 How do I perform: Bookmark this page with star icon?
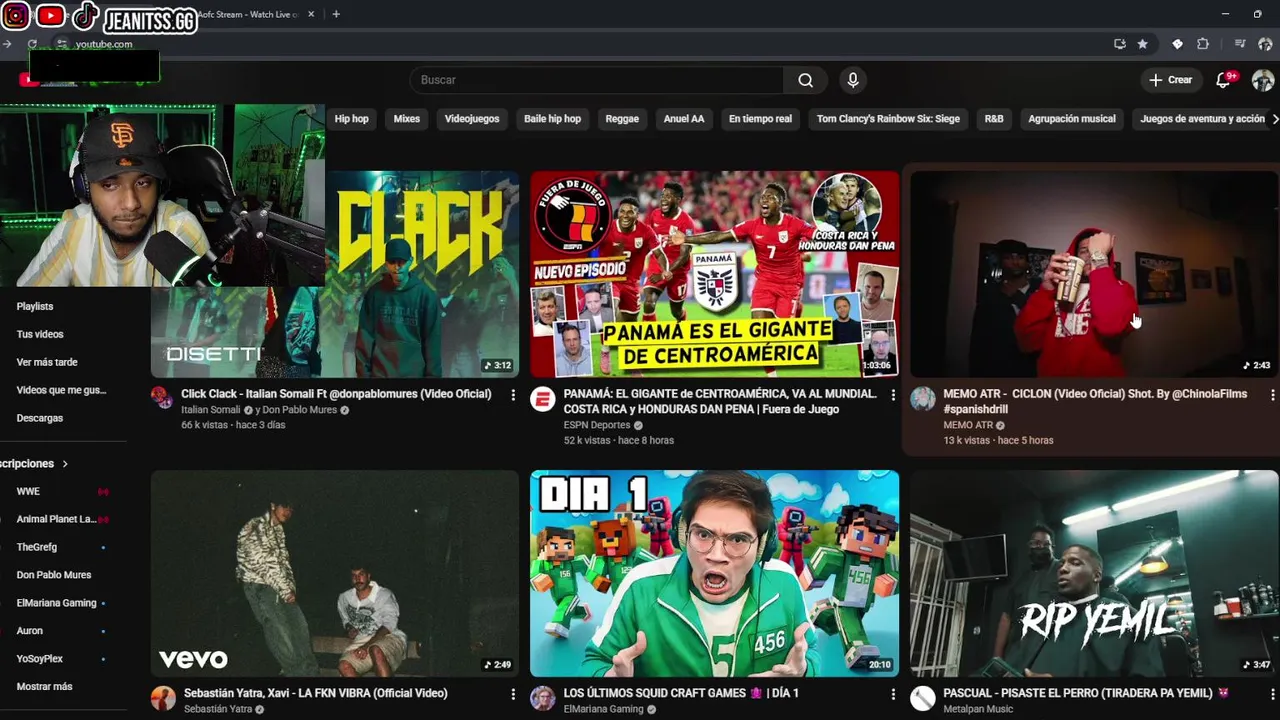pos(1142,44)
